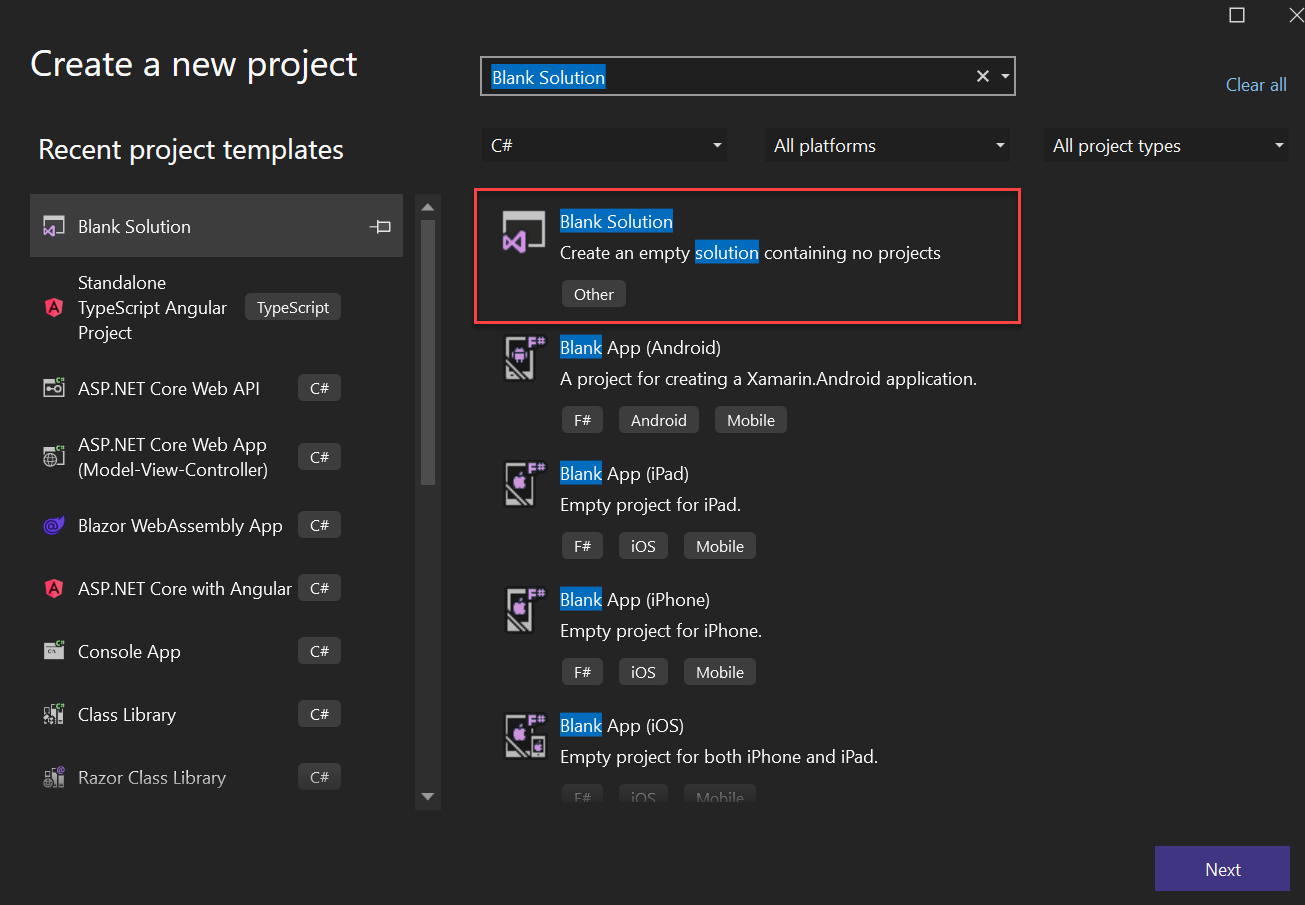Click the ASP.NET Core Web API icon
Image resolution: width=1305 pixels, height=905 pixels.
pyautogui.click(x=54, y=388)
